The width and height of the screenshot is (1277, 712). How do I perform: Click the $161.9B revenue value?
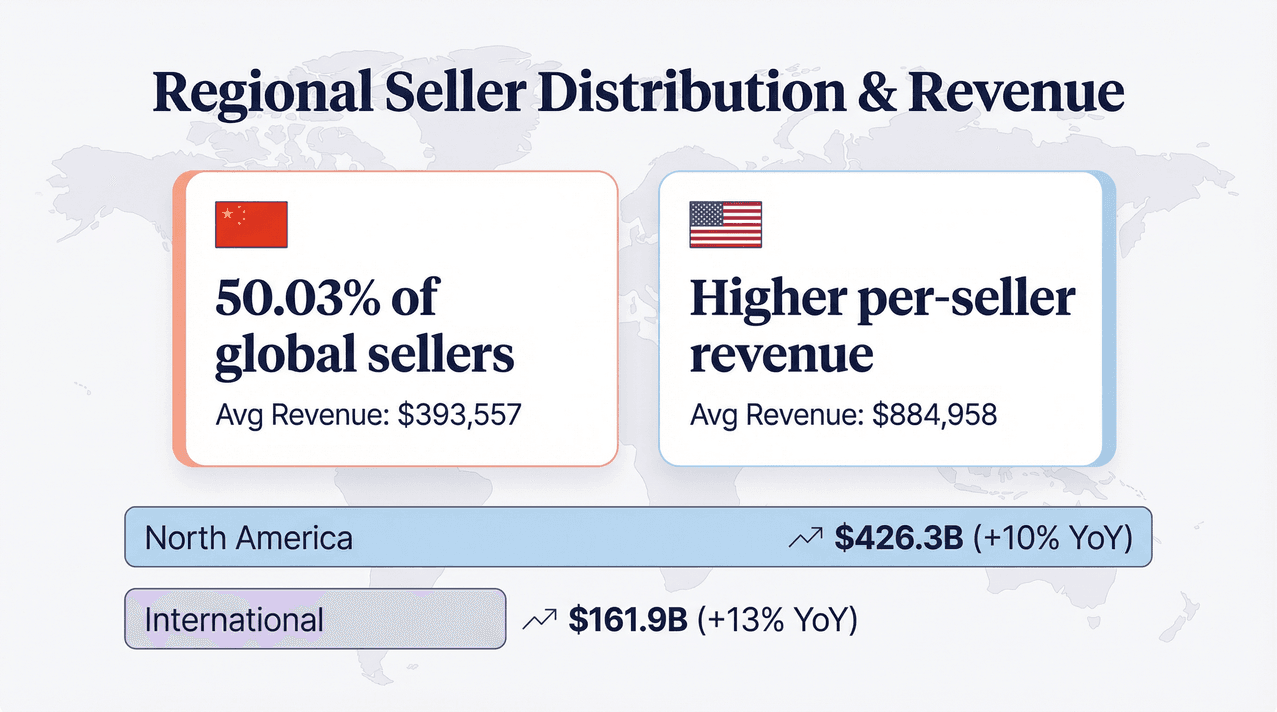(x=628, y=619)
